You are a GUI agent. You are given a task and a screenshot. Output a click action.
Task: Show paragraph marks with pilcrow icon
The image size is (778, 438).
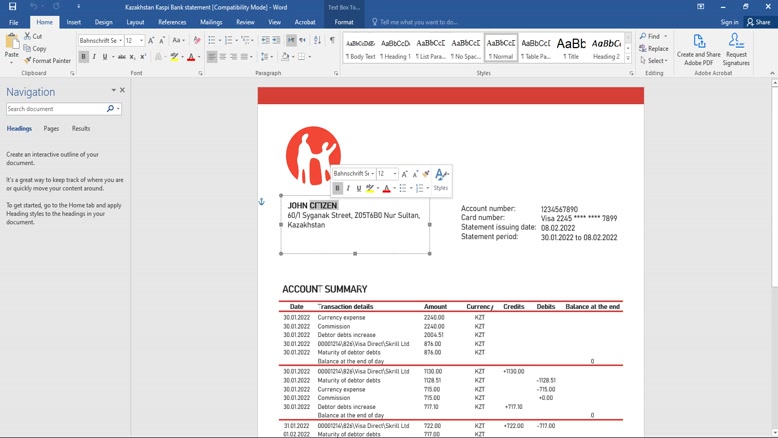(332, 41)
